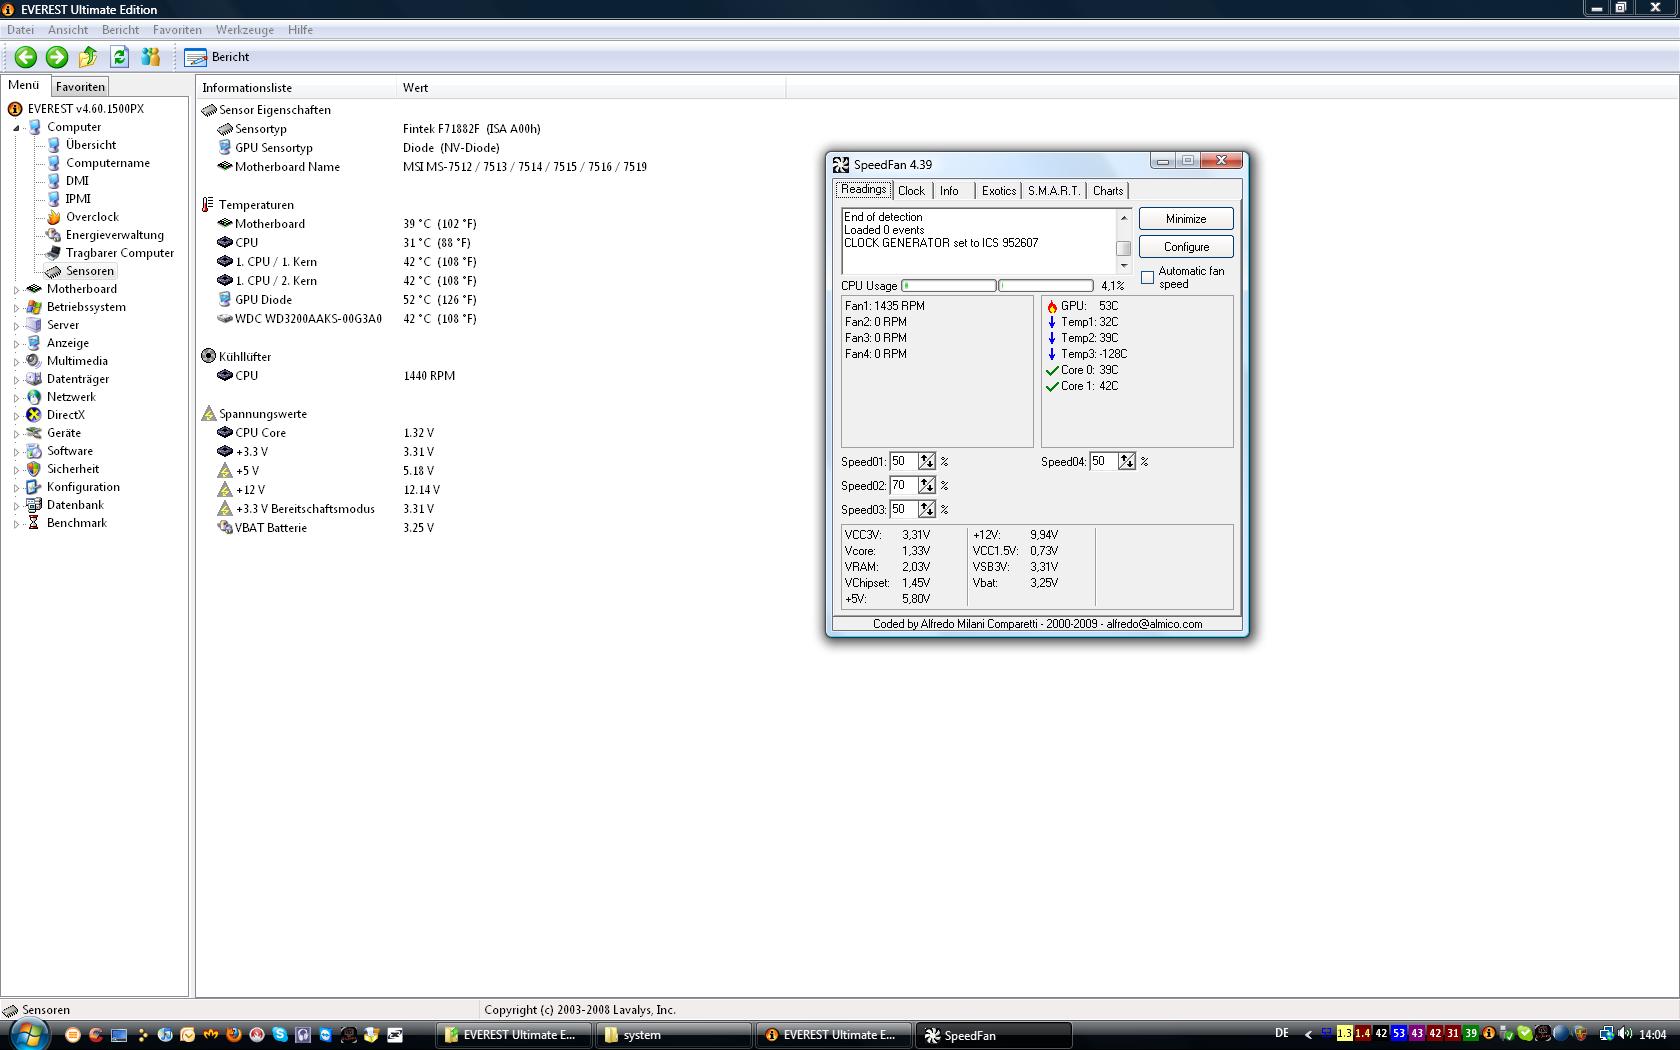Select Sensoren in the Computer tree
This screenshot has height=1050, width=1680.
coord(90,271)
